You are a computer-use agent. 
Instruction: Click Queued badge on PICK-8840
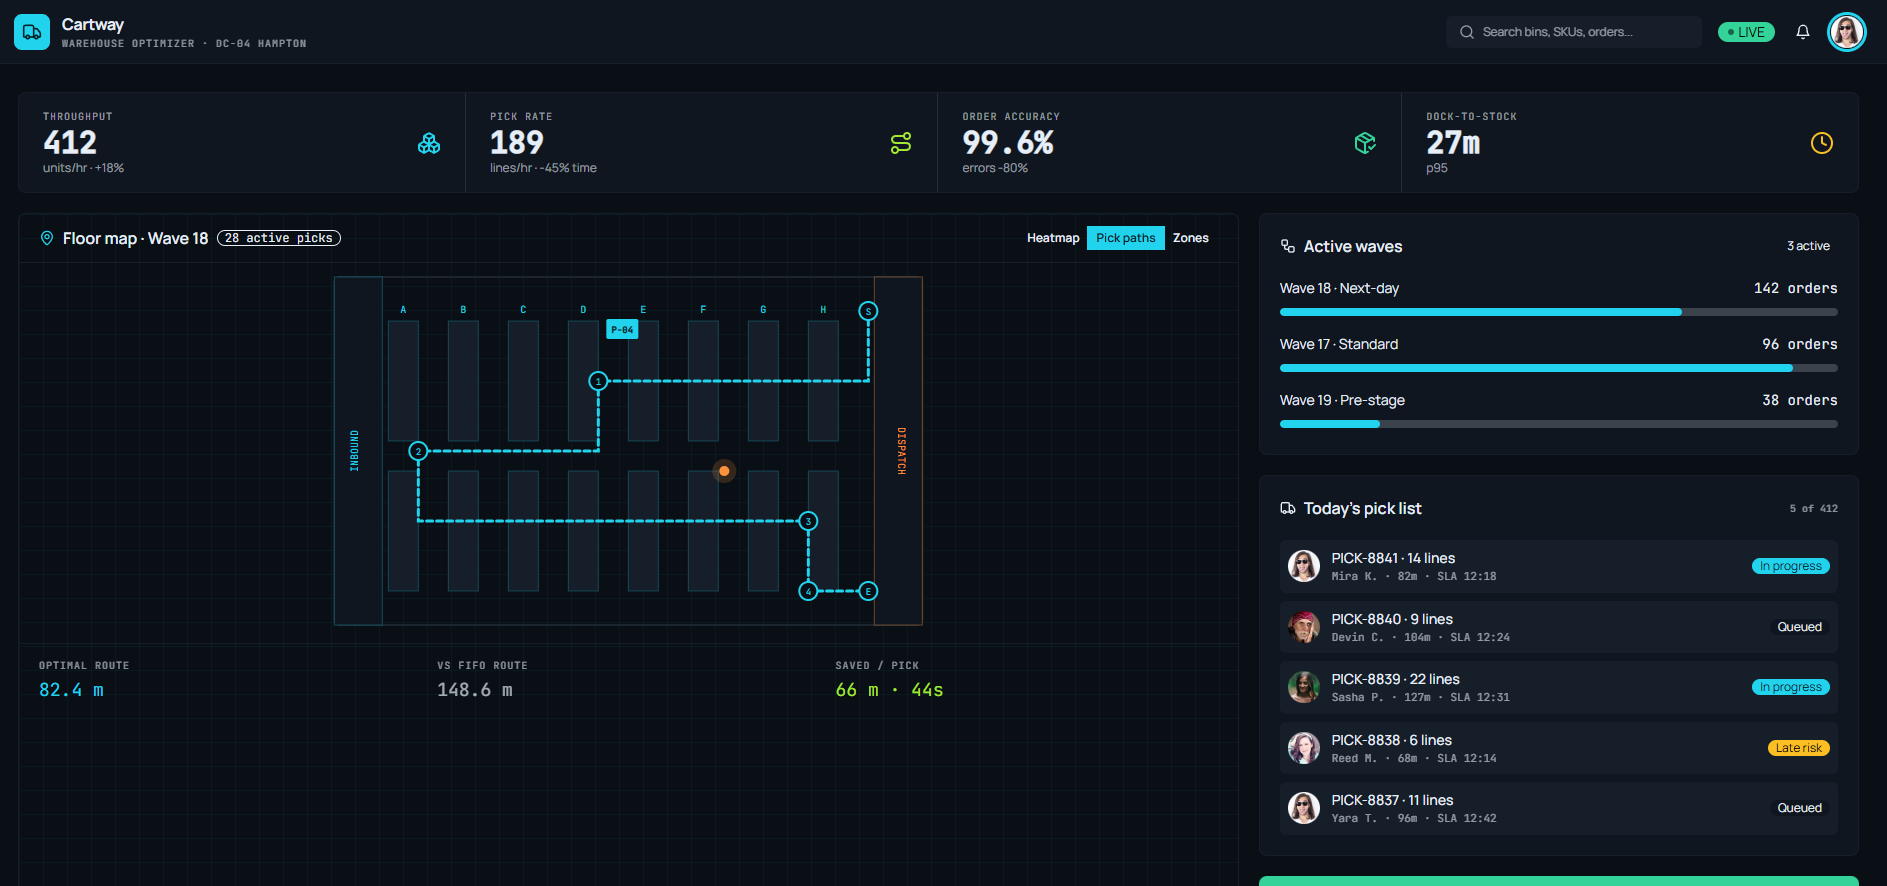[x=1800, y=627]
